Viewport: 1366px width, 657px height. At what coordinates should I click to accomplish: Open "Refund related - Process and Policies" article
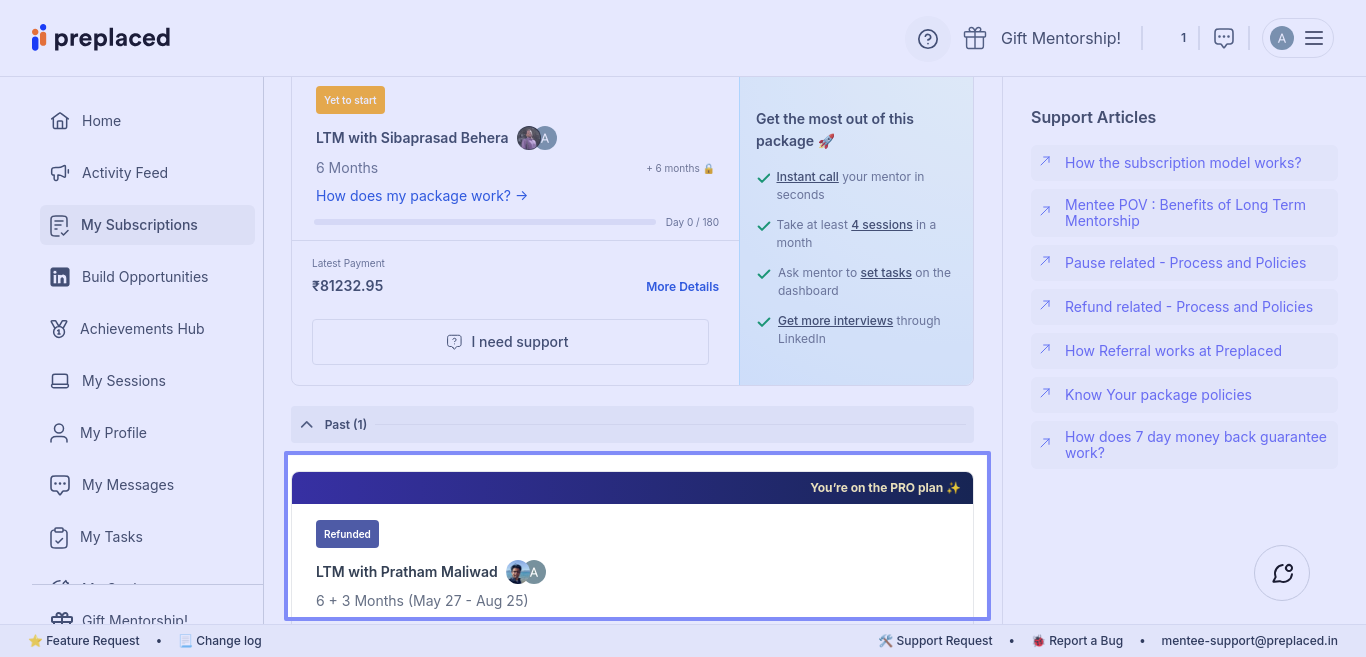[1188, 307]
